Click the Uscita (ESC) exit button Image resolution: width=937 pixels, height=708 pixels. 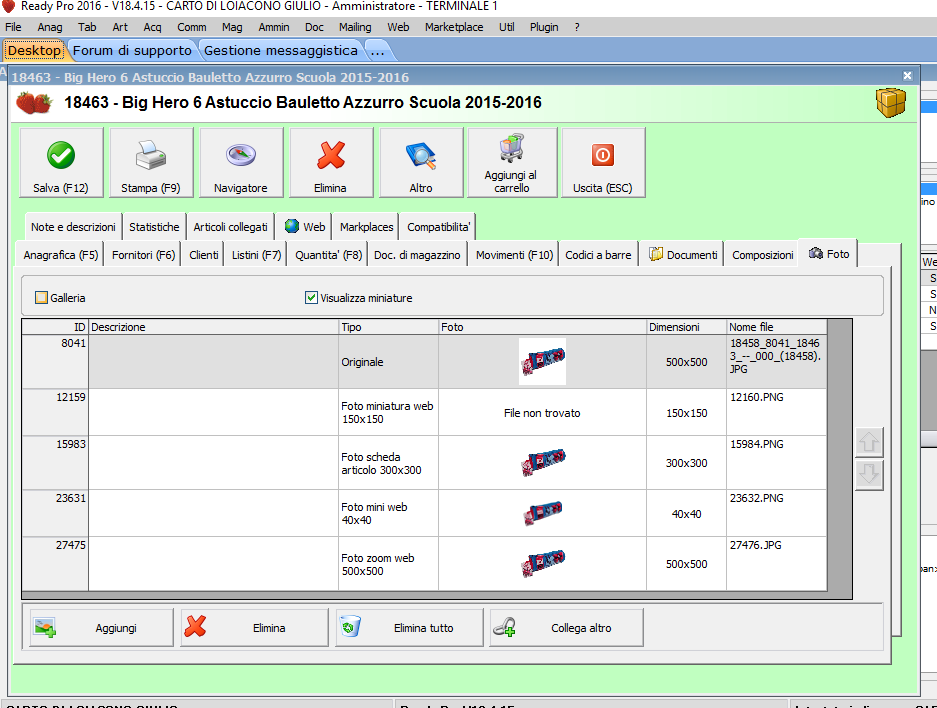point(603,162)
